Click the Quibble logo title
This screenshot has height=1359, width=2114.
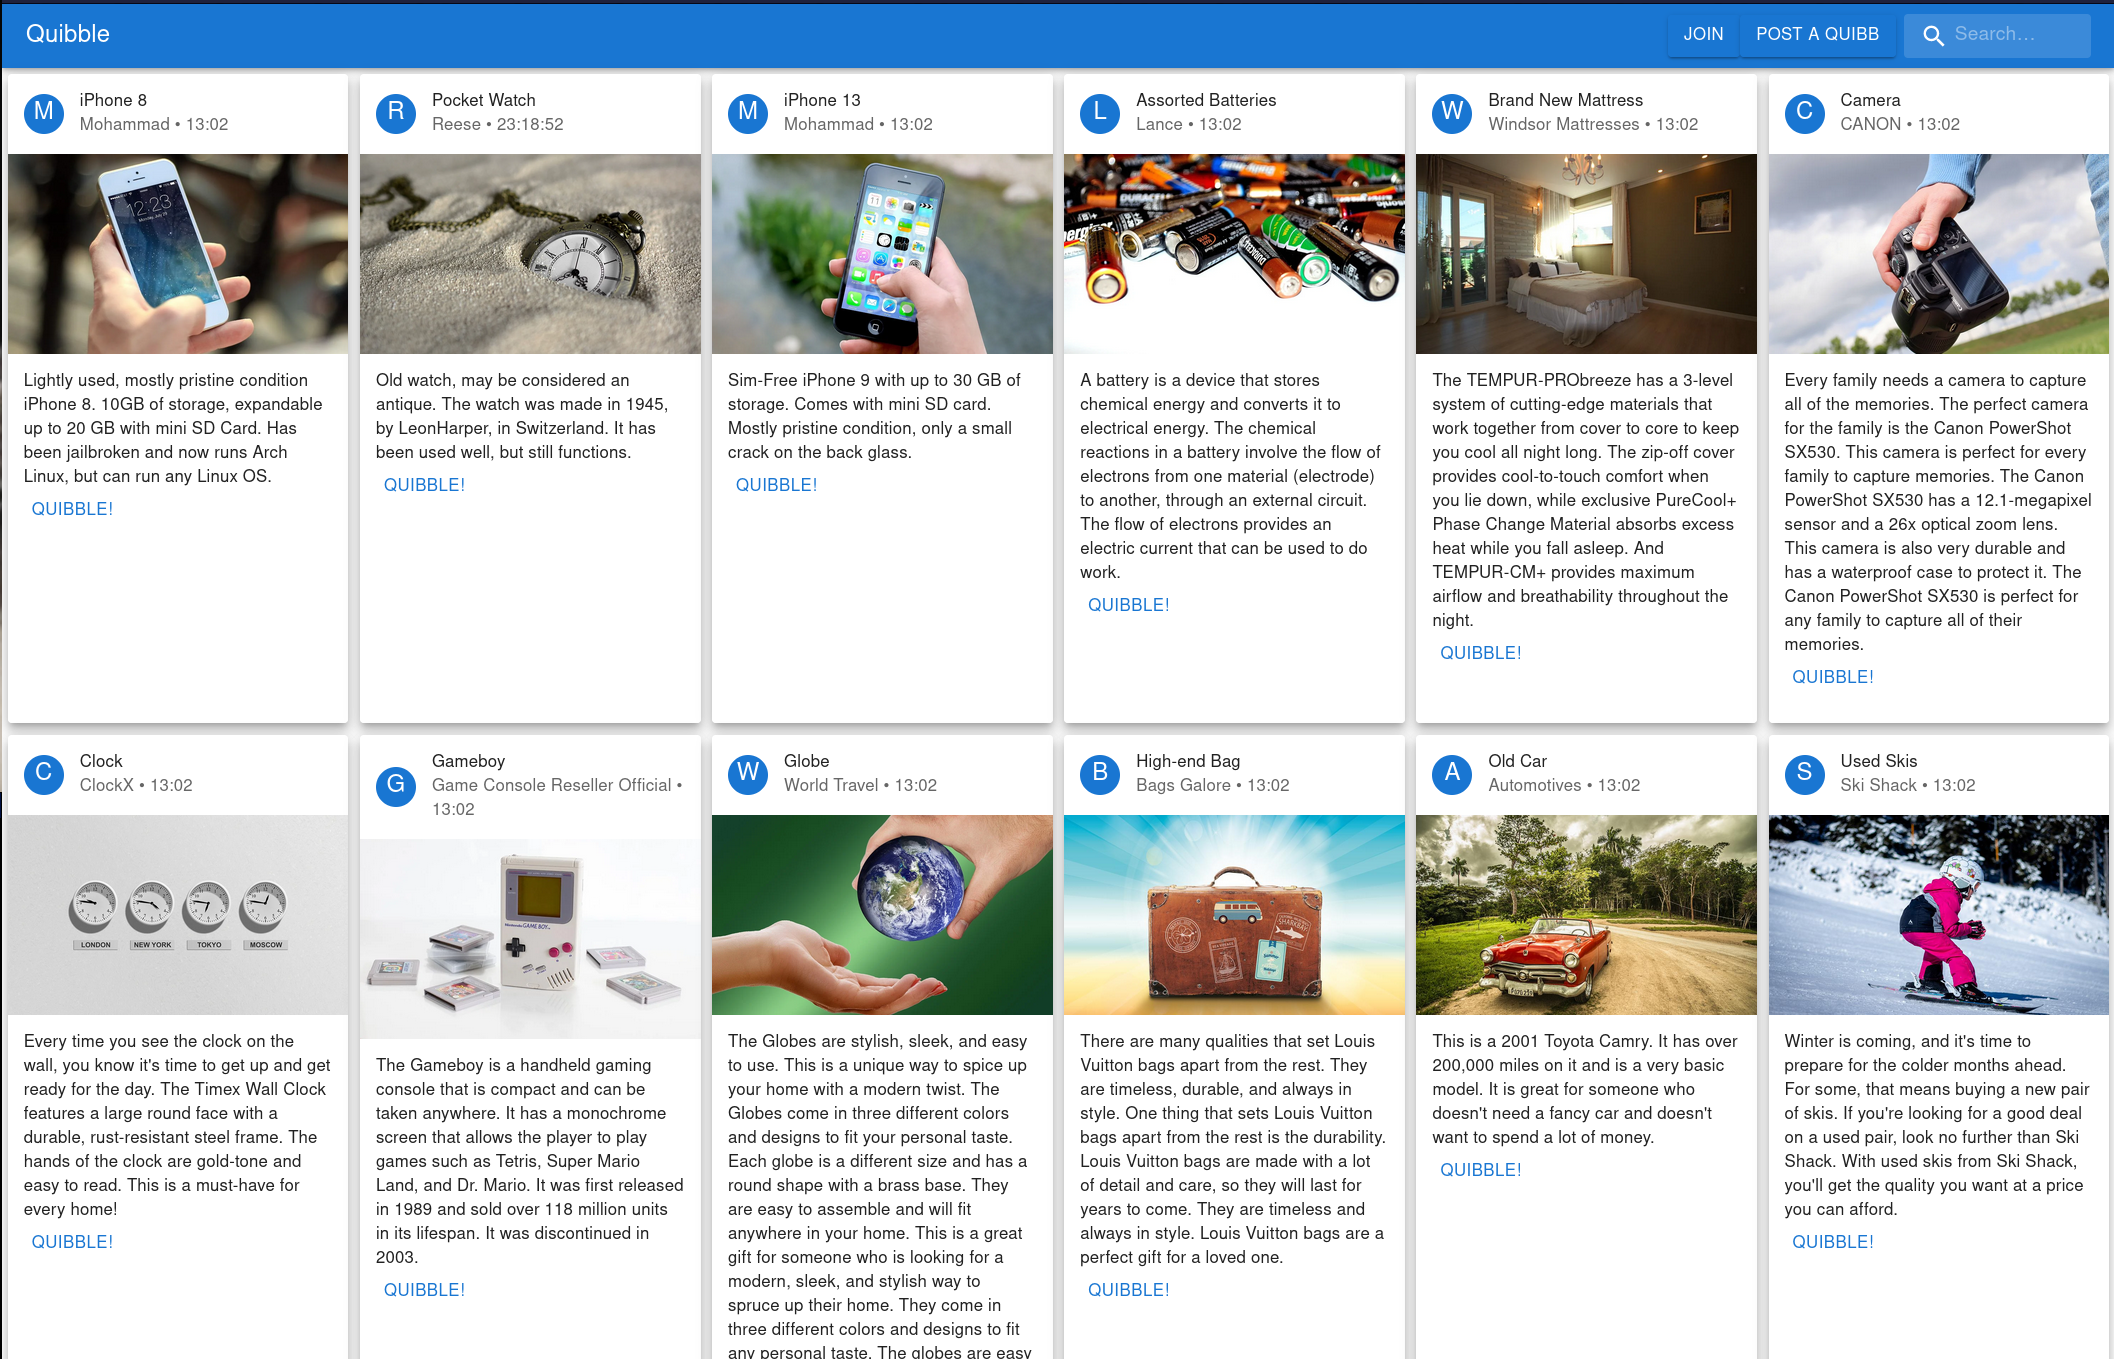pos(68,34)
